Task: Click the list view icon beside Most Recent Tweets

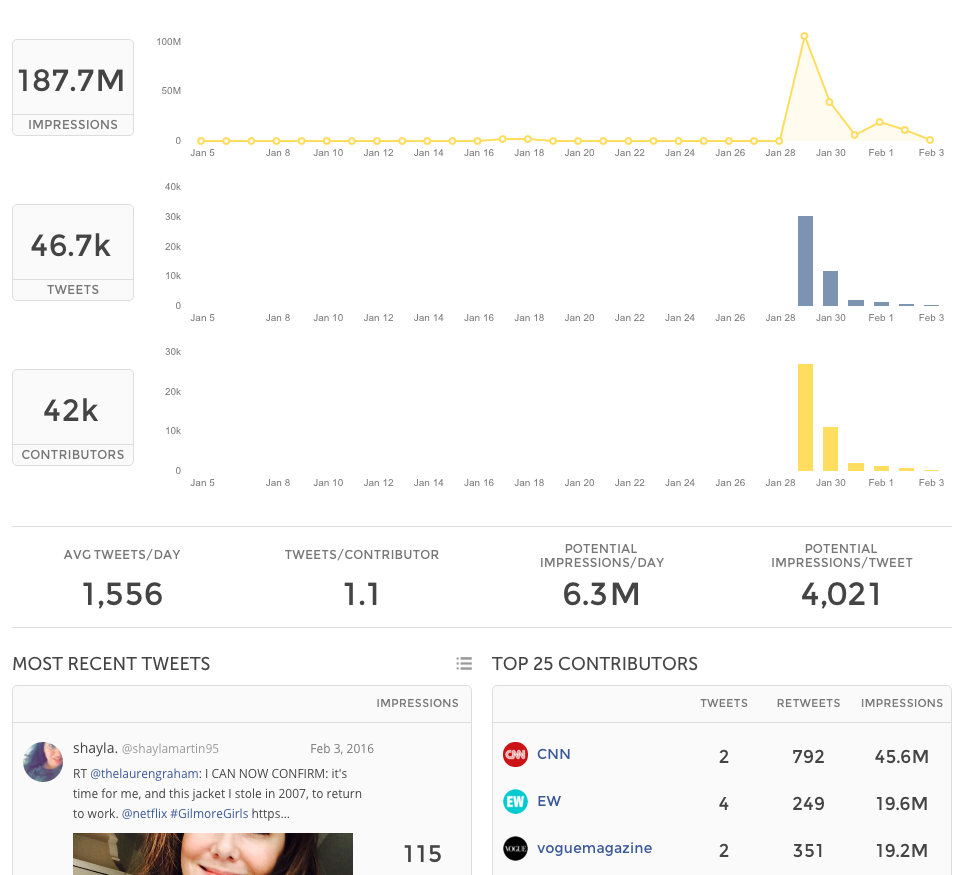Action: pyautogui.click(x=464, y=663)
